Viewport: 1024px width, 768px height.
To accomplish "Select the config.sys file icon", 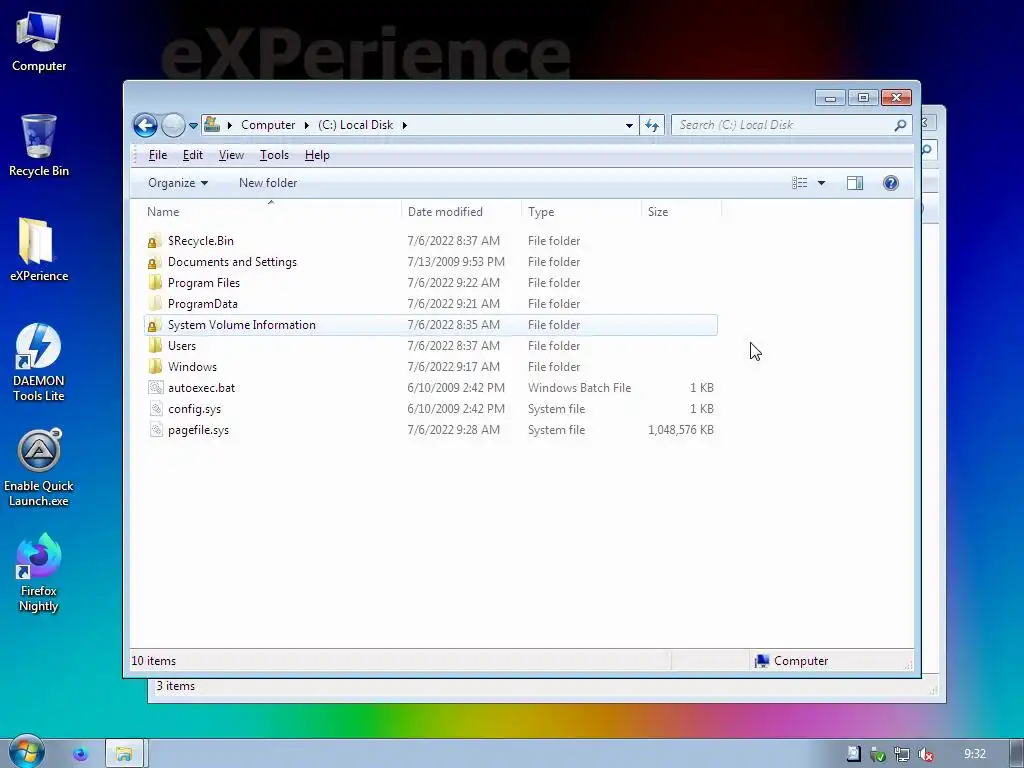I will (155, 409).
